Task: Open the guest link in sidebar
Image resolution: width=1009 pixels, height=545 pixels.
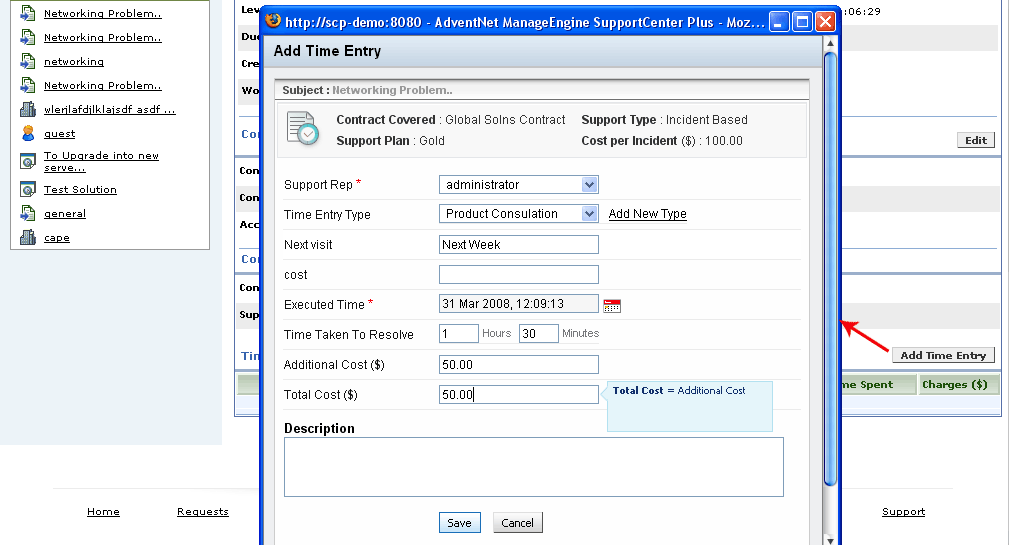Action: [x=59, y=134]
